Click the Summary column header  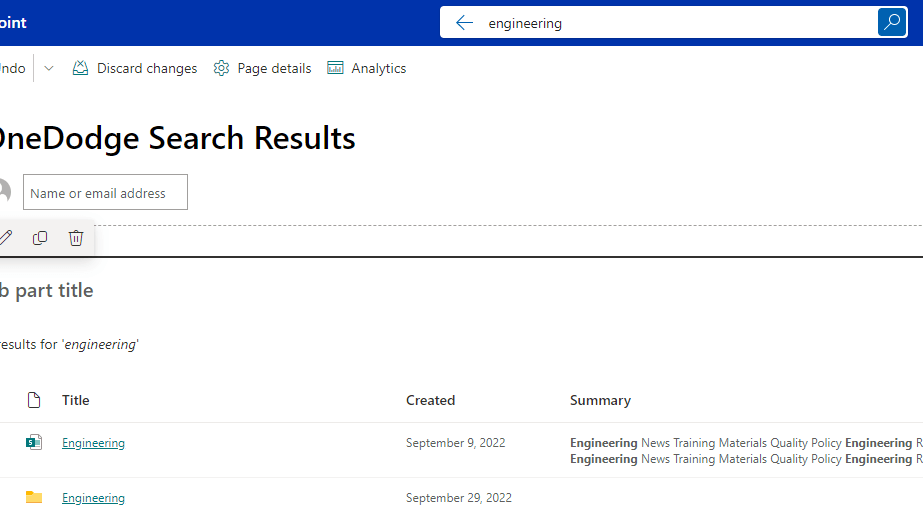coord(600,400)
